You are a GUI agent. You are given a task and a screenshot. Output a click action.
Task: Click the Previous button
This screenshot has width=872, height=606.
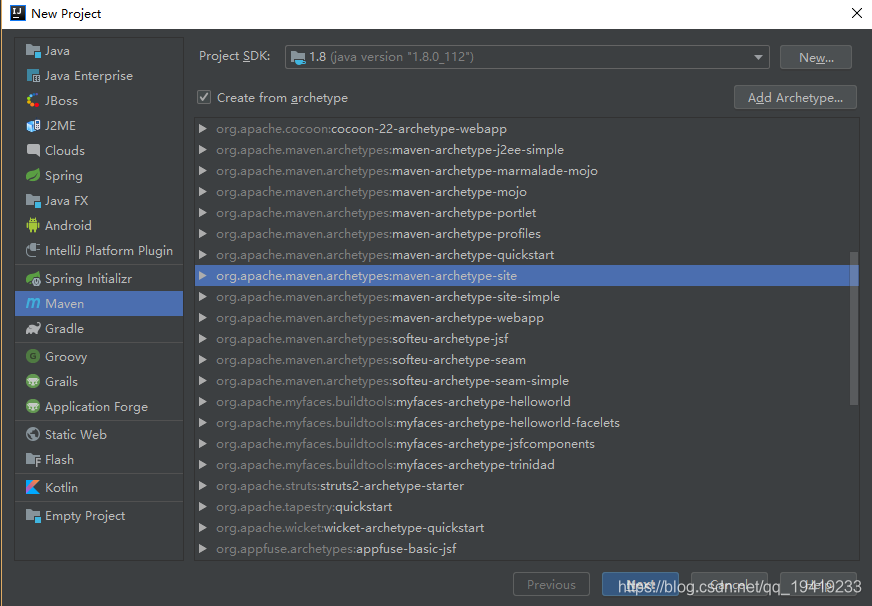click(x=551, y=584)
